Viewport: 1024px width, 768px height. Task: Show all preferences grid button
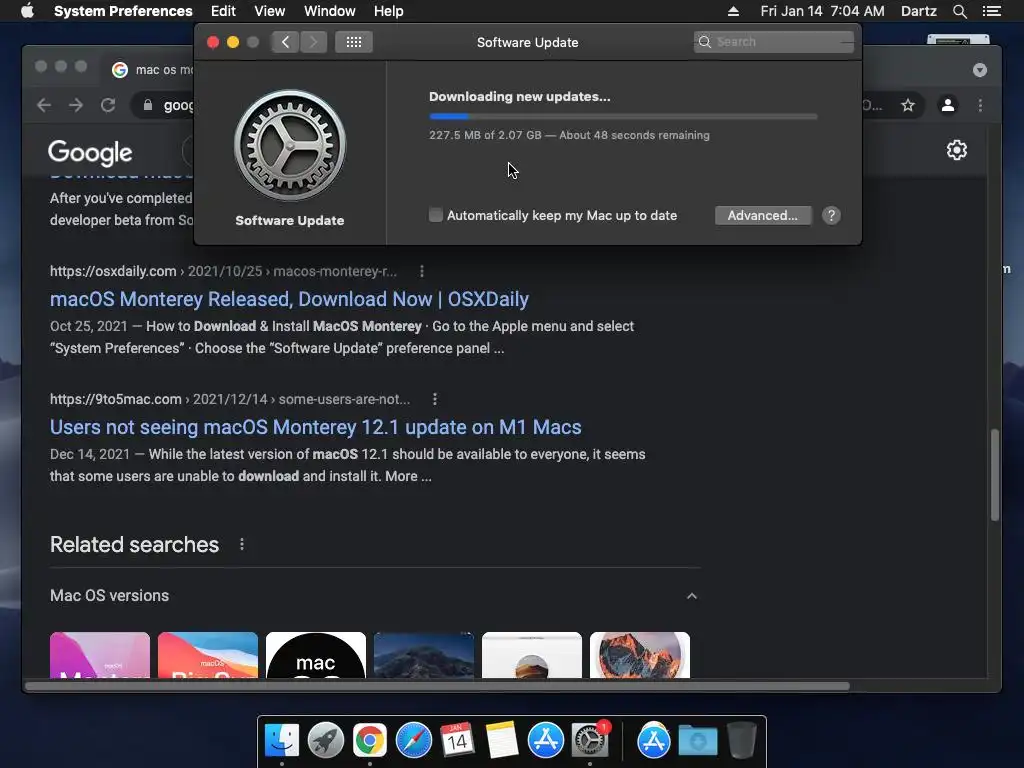(354, 42)
